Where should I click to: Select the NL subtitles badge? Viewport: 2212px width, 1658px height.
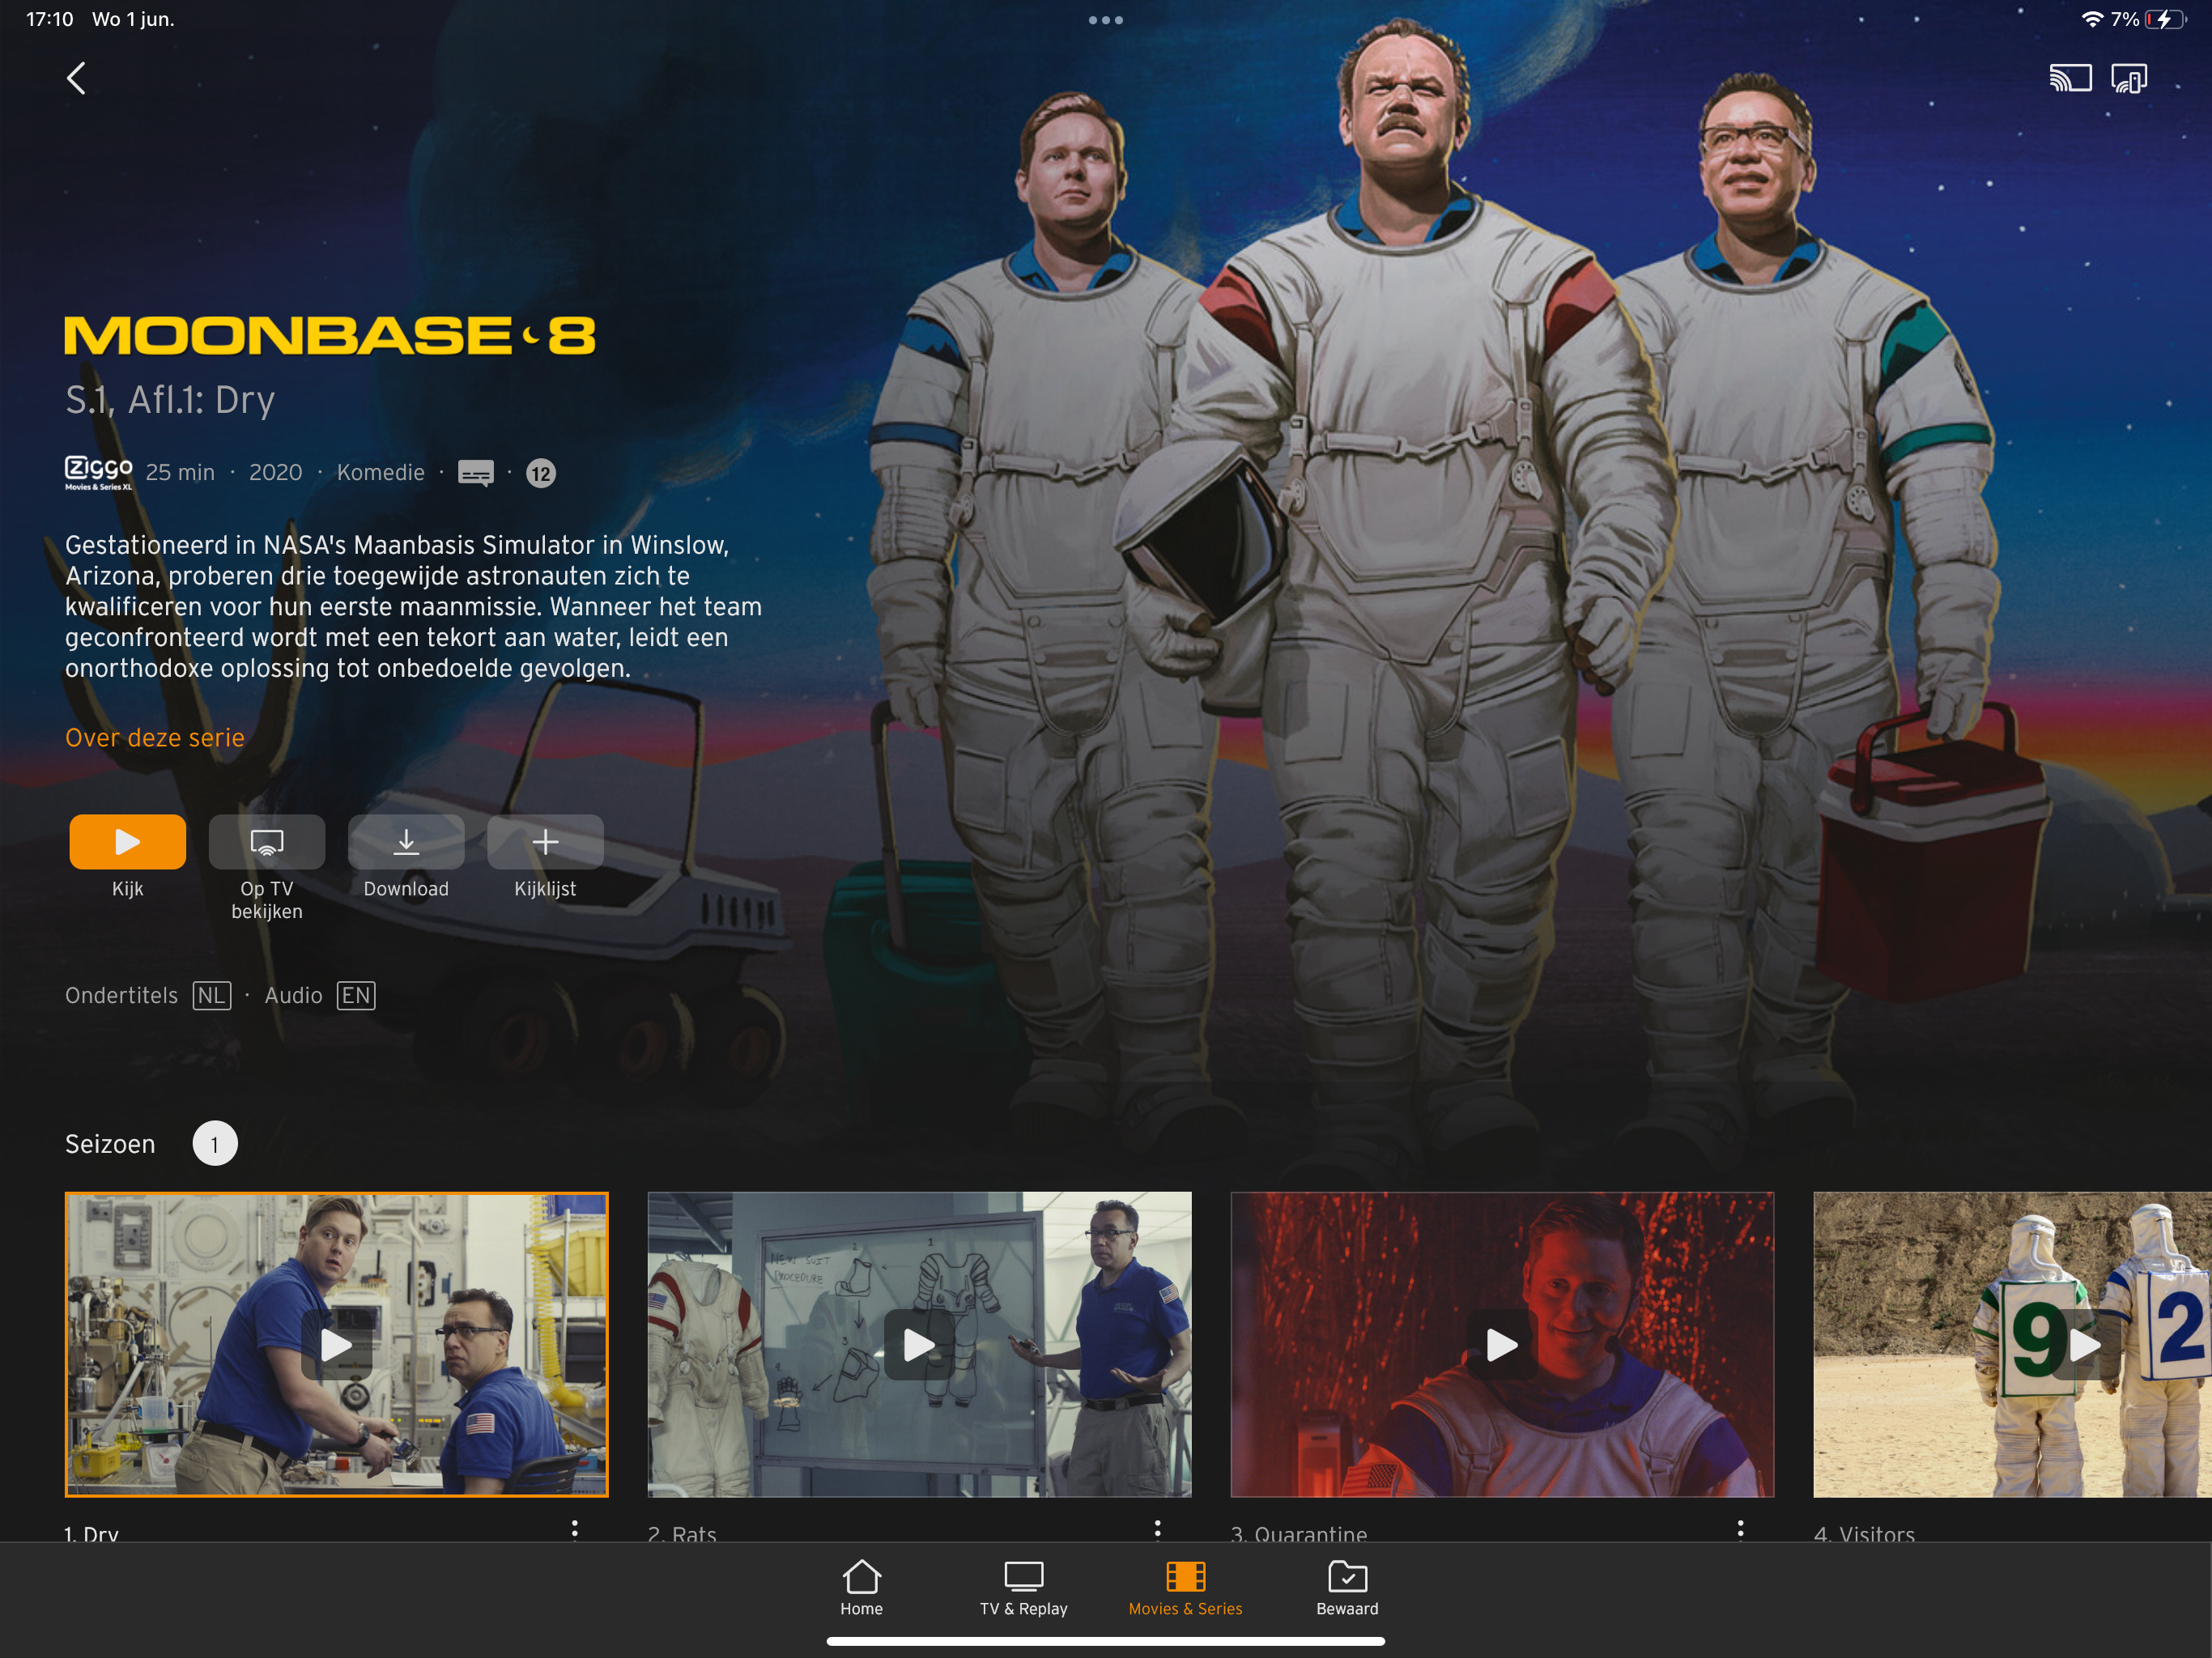(x=211, y=995)
